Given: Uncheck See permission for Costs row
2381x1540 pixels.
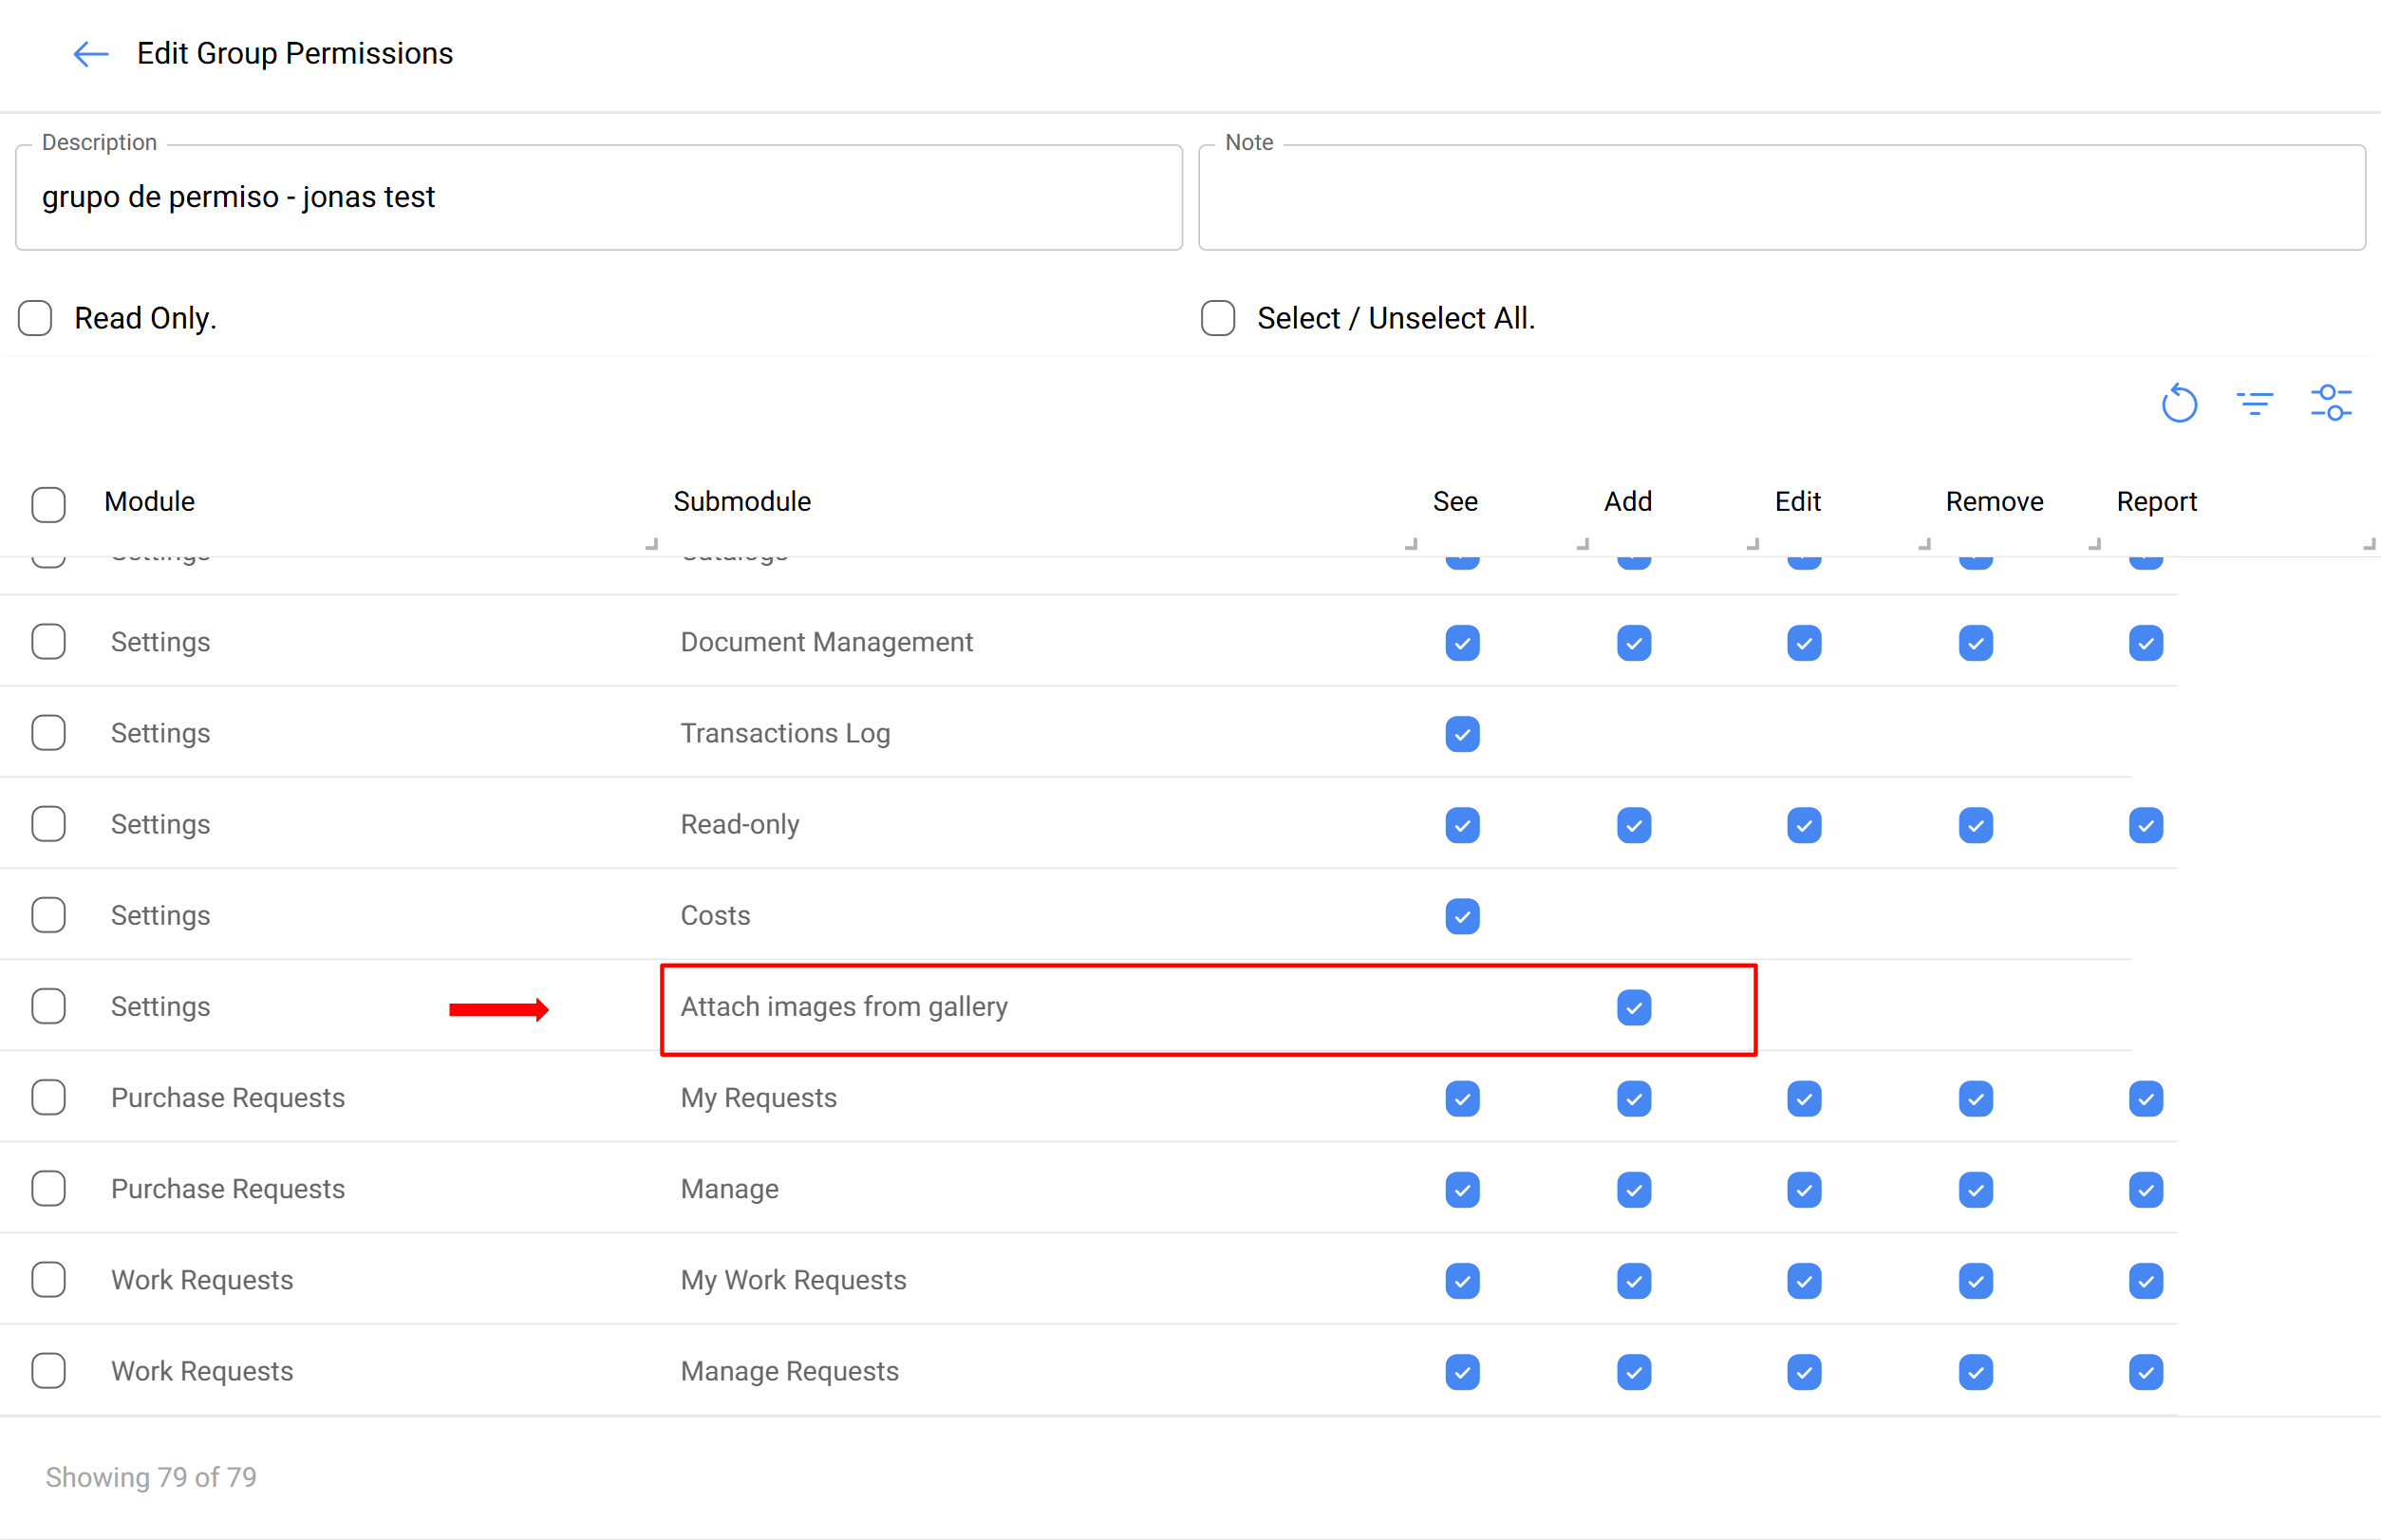Looking at the screenshot, I should click(1461, 916).
